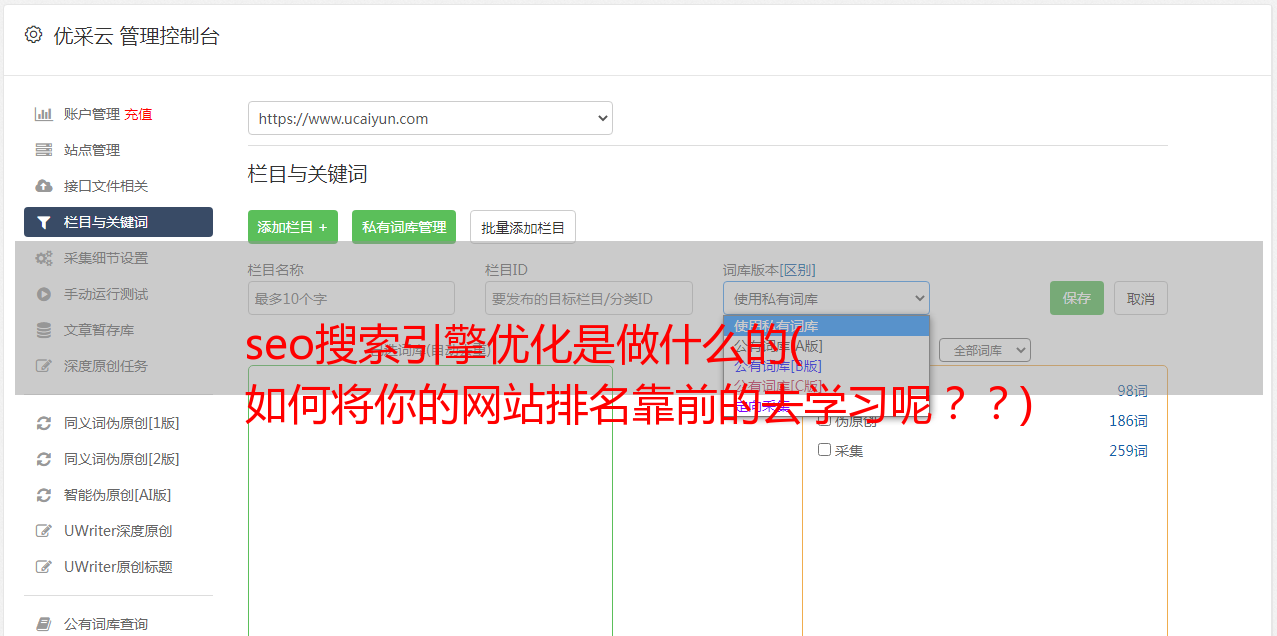Click the 批量添加栏目 button
The image size is (1277, 636).
pyautogui.click(x=523, y=227)
